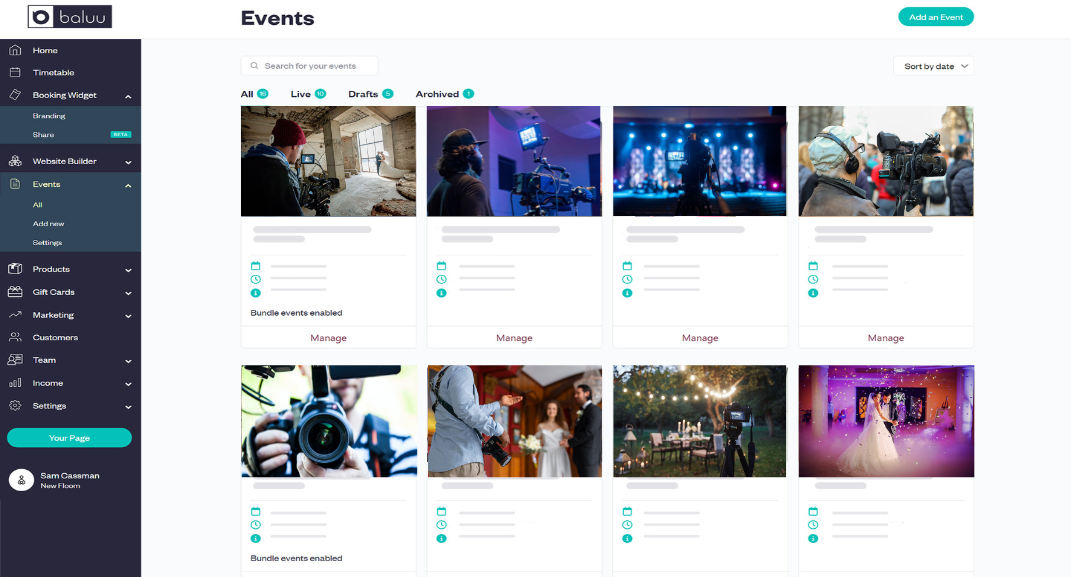Open All under Events in sidebar
The width and height of the screenshot is (1073, 577).
(38, 205)
